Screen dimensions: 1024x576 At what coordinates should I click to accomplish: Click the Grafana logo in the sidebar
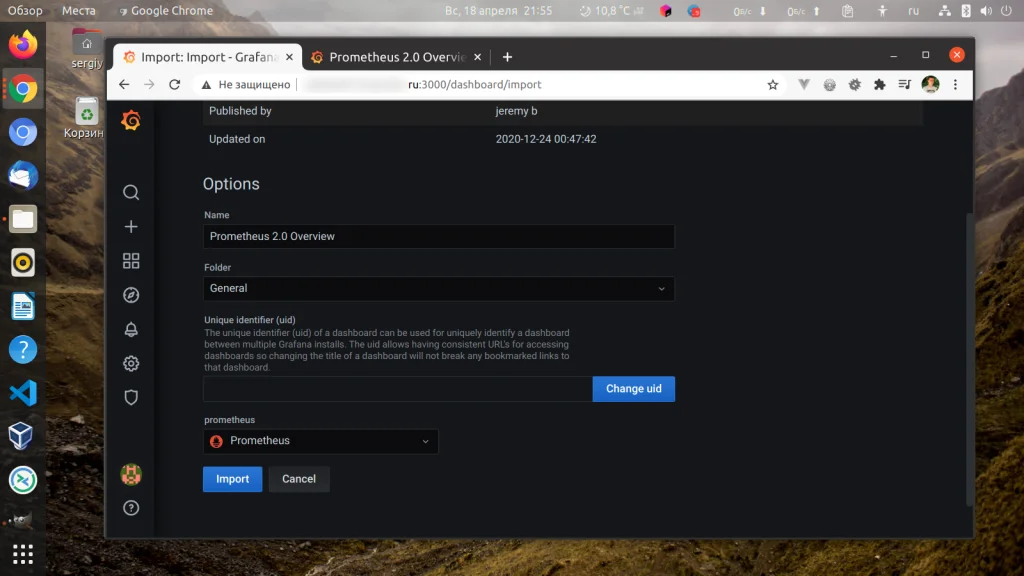tap(131, 122)
